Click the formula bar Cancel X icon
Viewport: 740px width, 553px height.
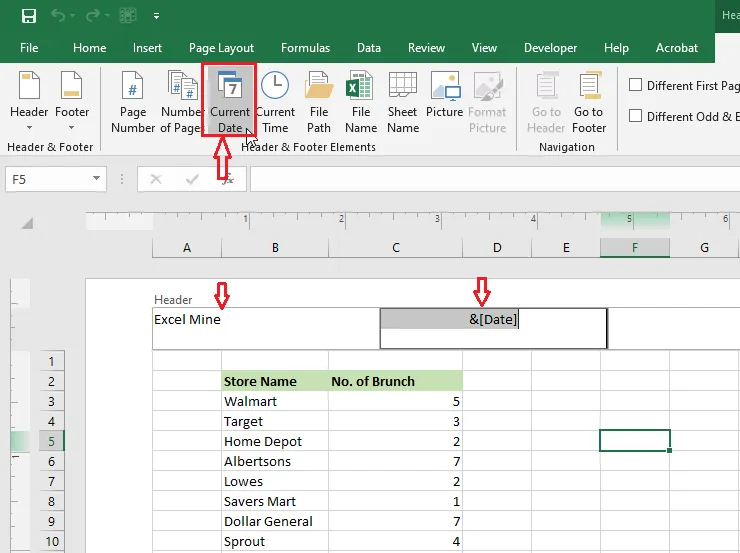coord(156,179)
